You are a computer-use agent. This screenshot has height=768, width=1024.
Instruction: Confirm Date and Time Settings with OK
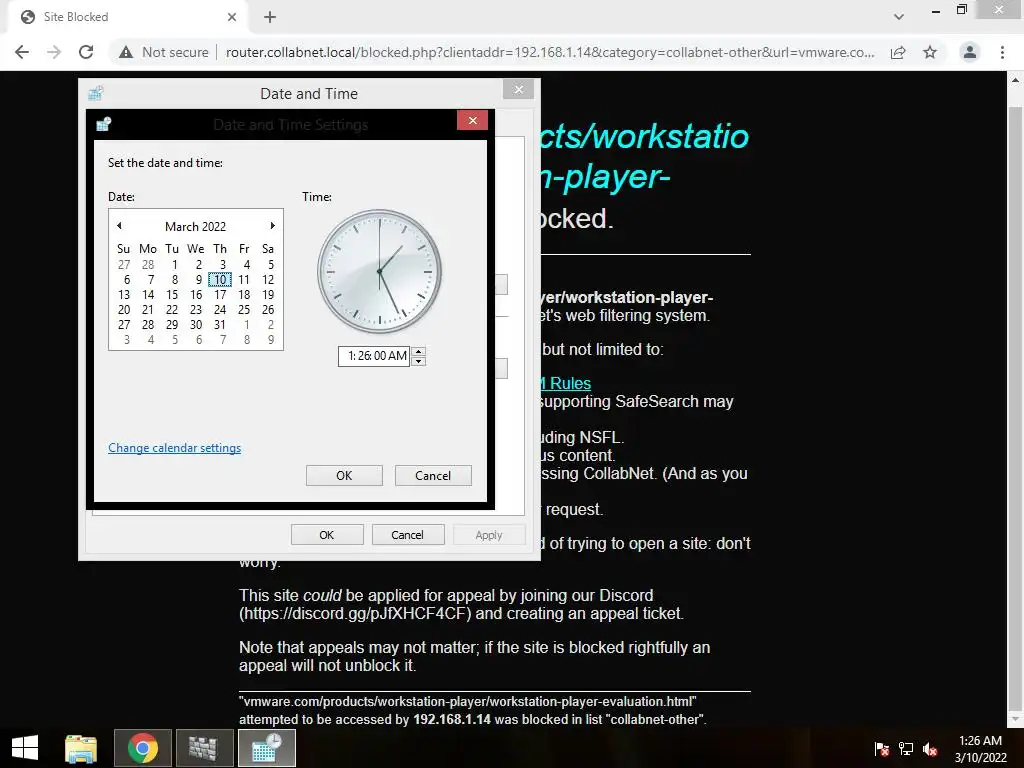pos(344,475)
